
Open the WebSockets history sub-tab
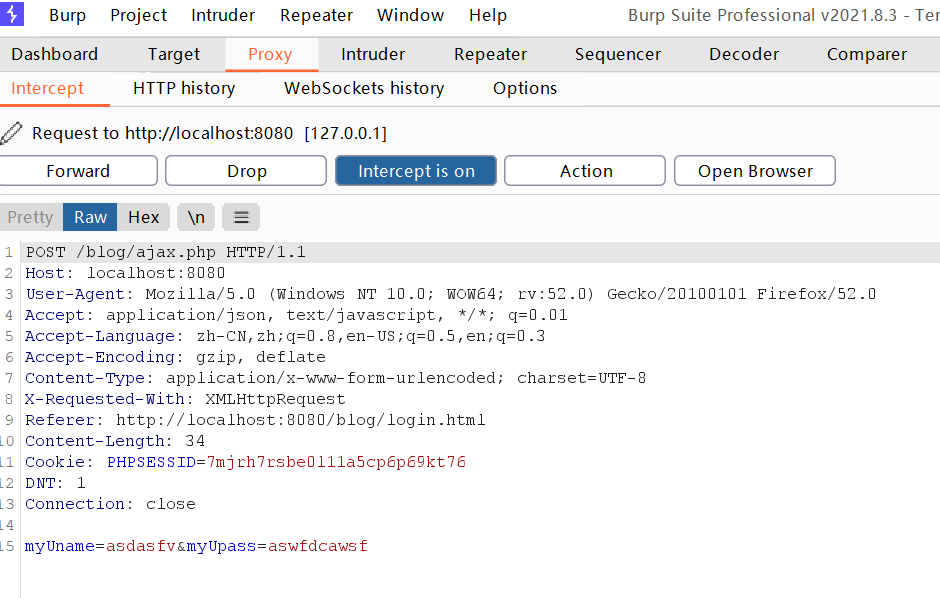coord(364,89)
